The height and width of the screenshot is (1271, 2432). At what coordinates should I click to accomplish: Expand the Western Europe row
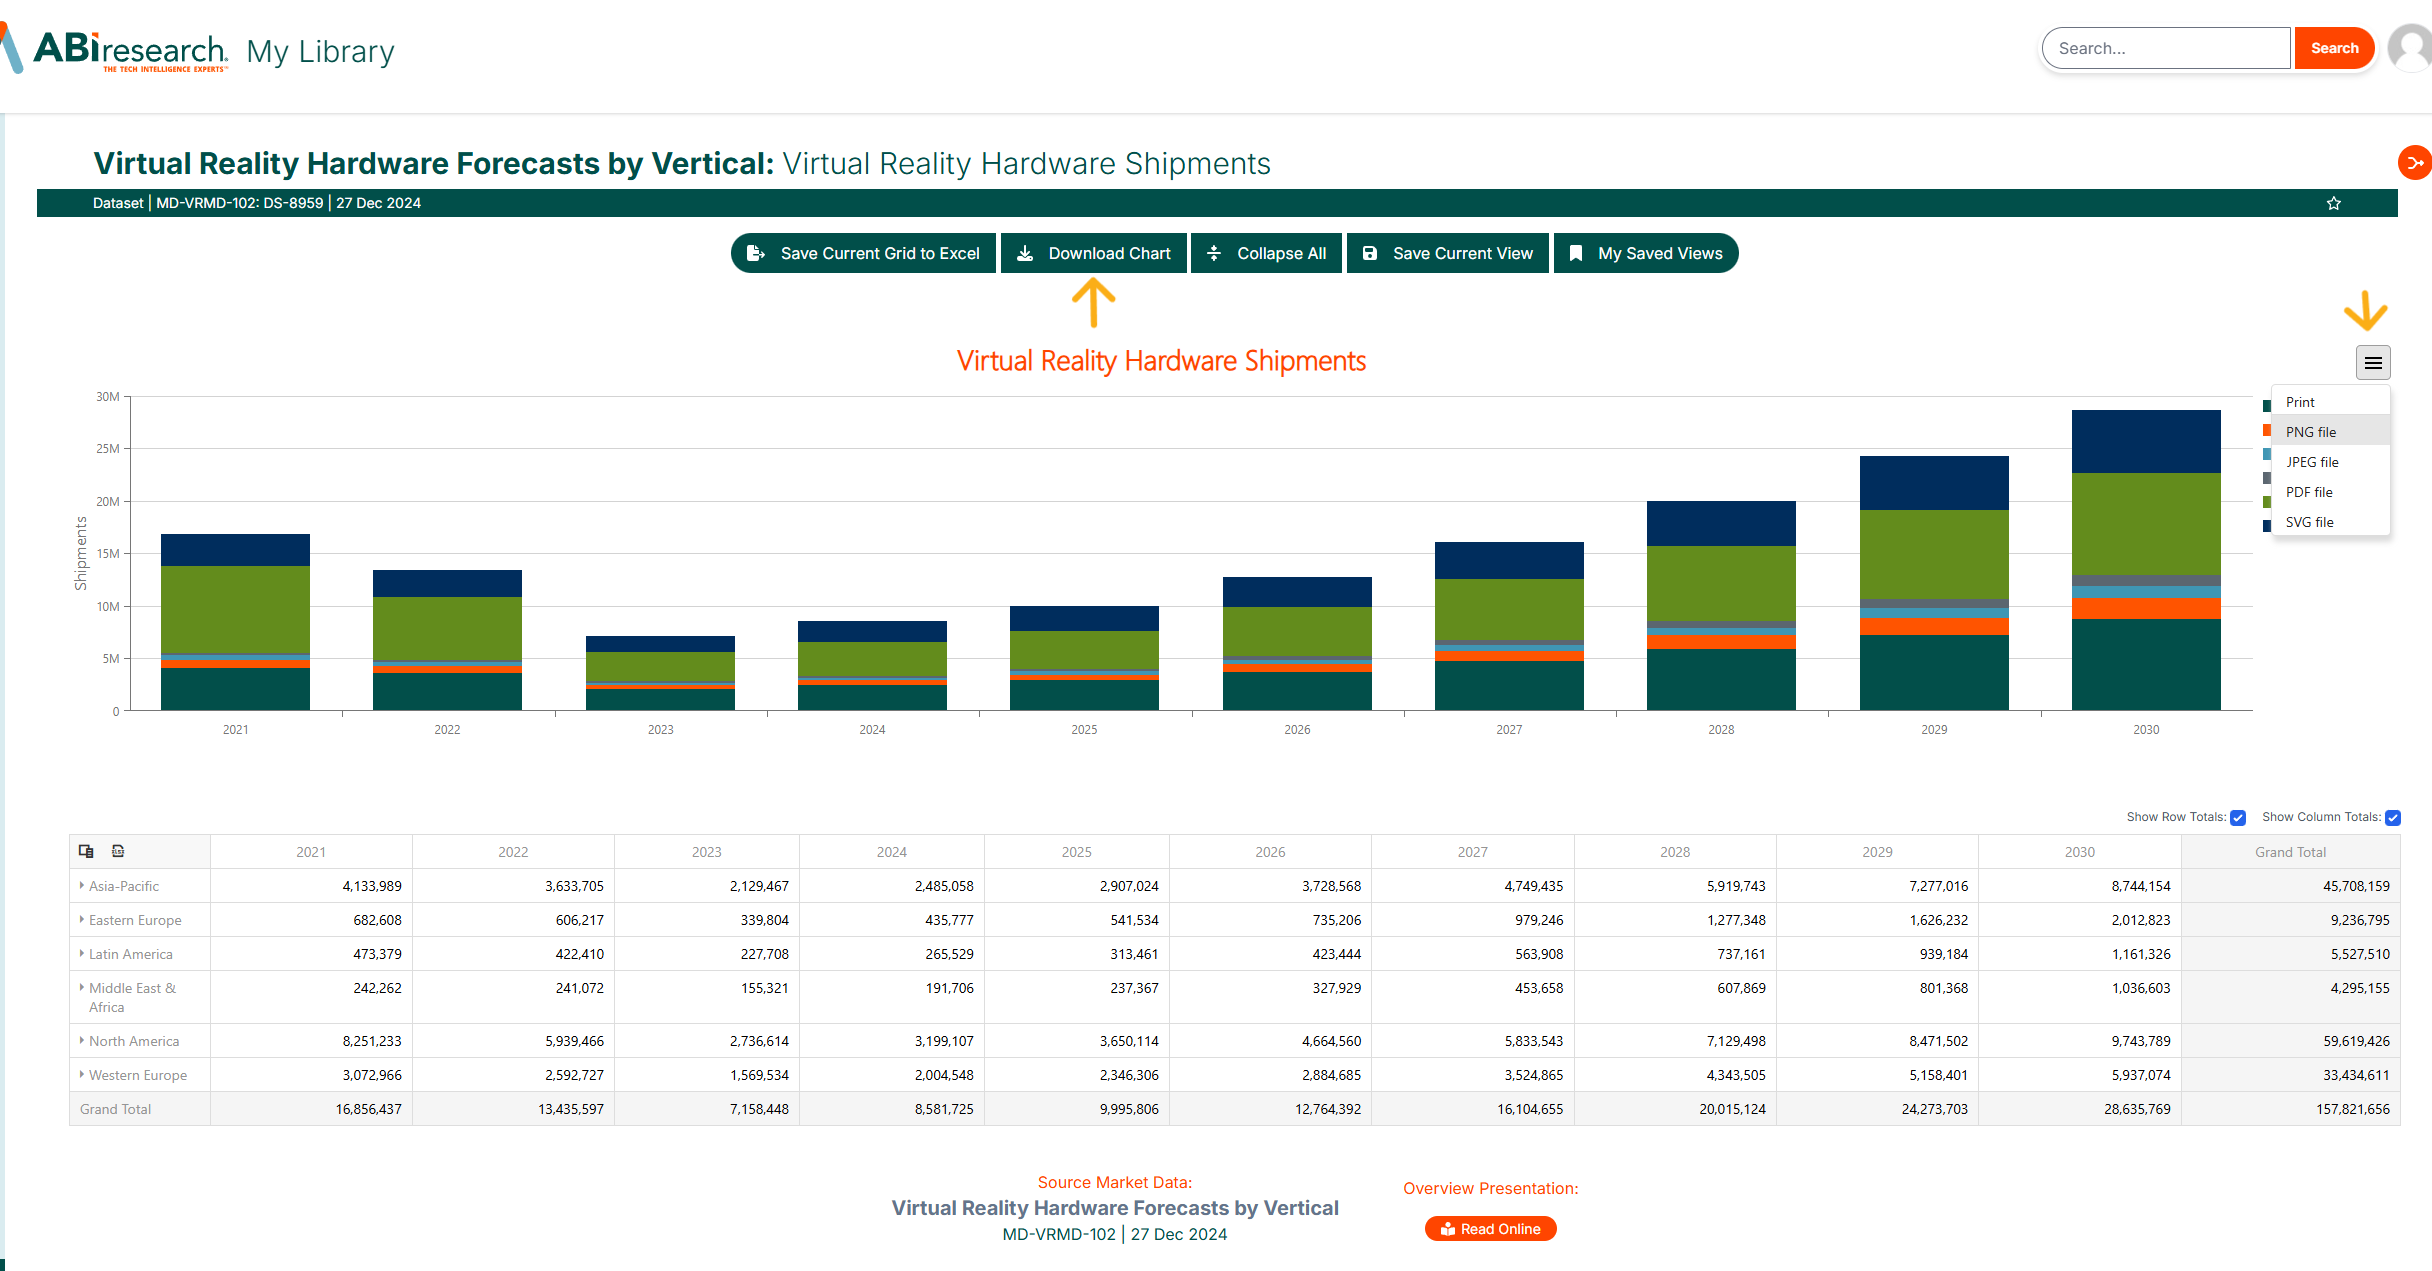82,1074
